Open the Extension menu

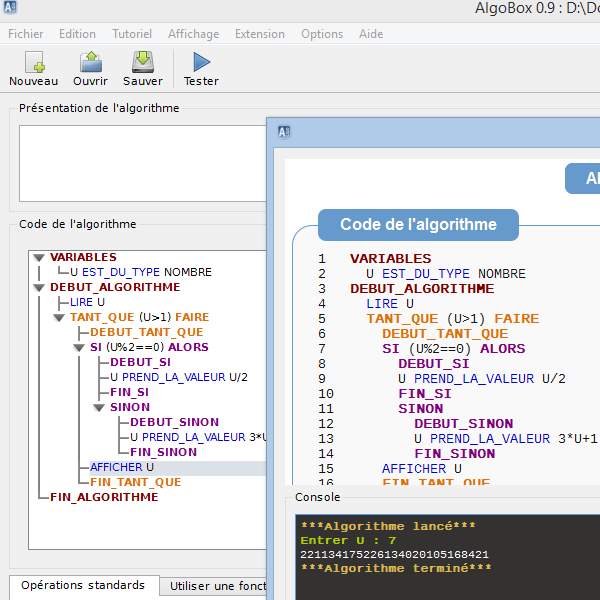(259, 34)
